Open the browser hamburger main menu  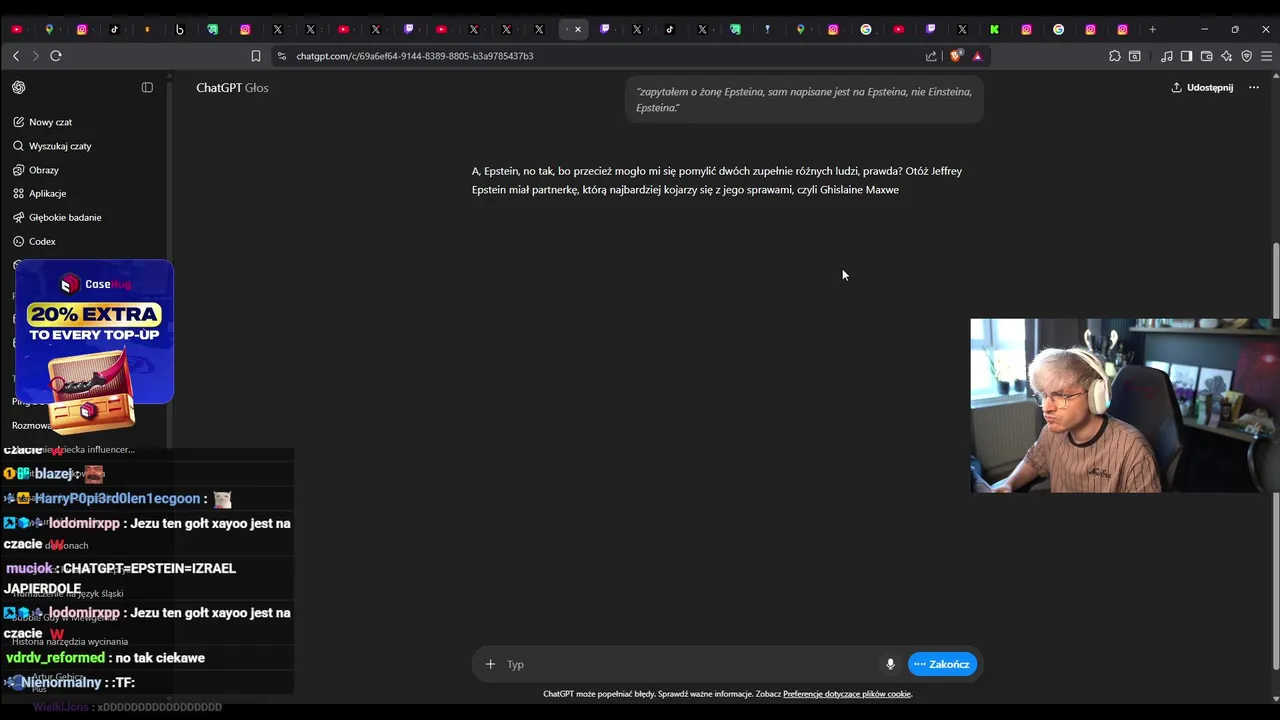(1267, 56)
